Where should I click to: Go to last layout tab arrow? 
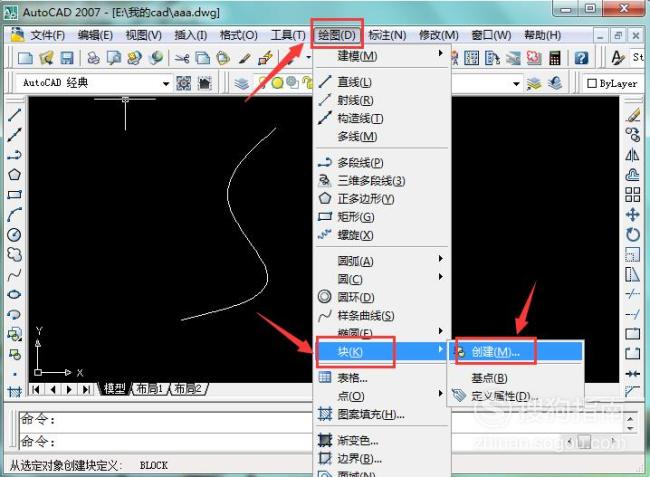point(86,390)
